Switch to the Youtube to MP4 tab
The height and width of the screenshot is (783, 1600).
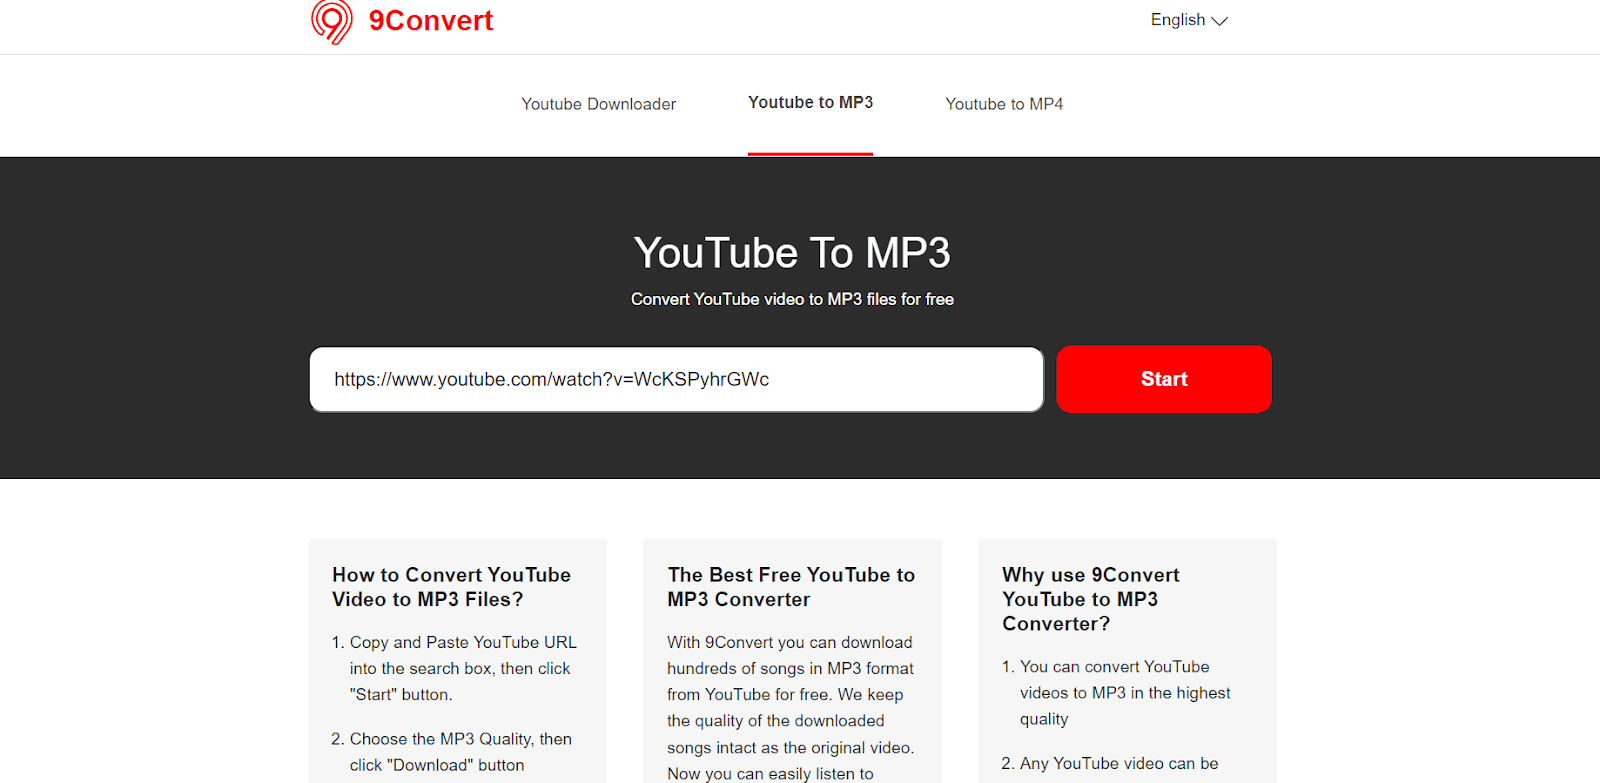point(1004,104)
